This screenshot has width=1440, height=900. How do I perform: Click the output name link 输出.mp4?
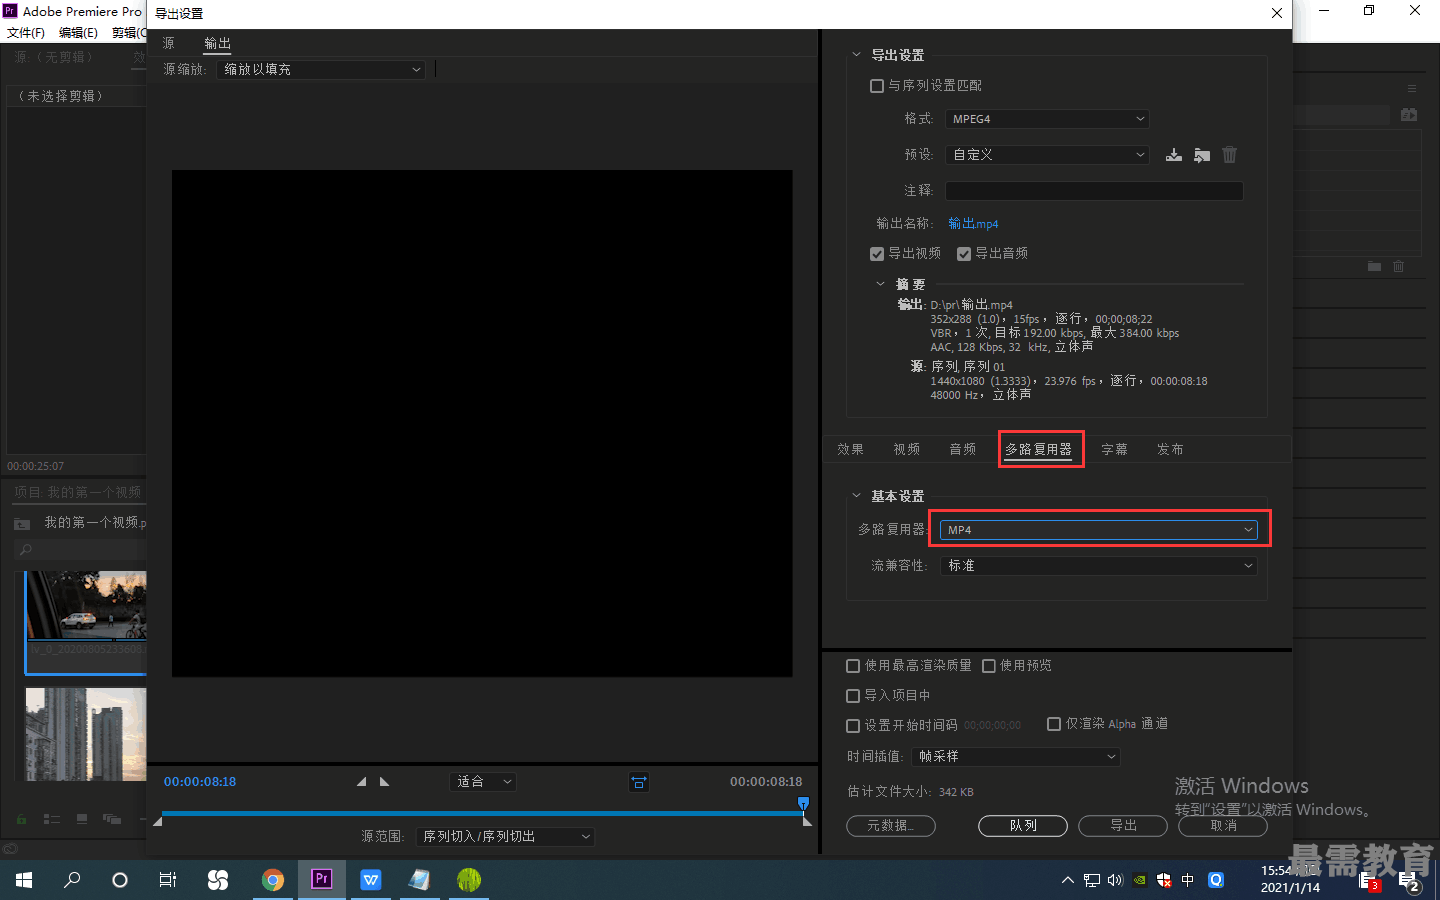[973, 224]
